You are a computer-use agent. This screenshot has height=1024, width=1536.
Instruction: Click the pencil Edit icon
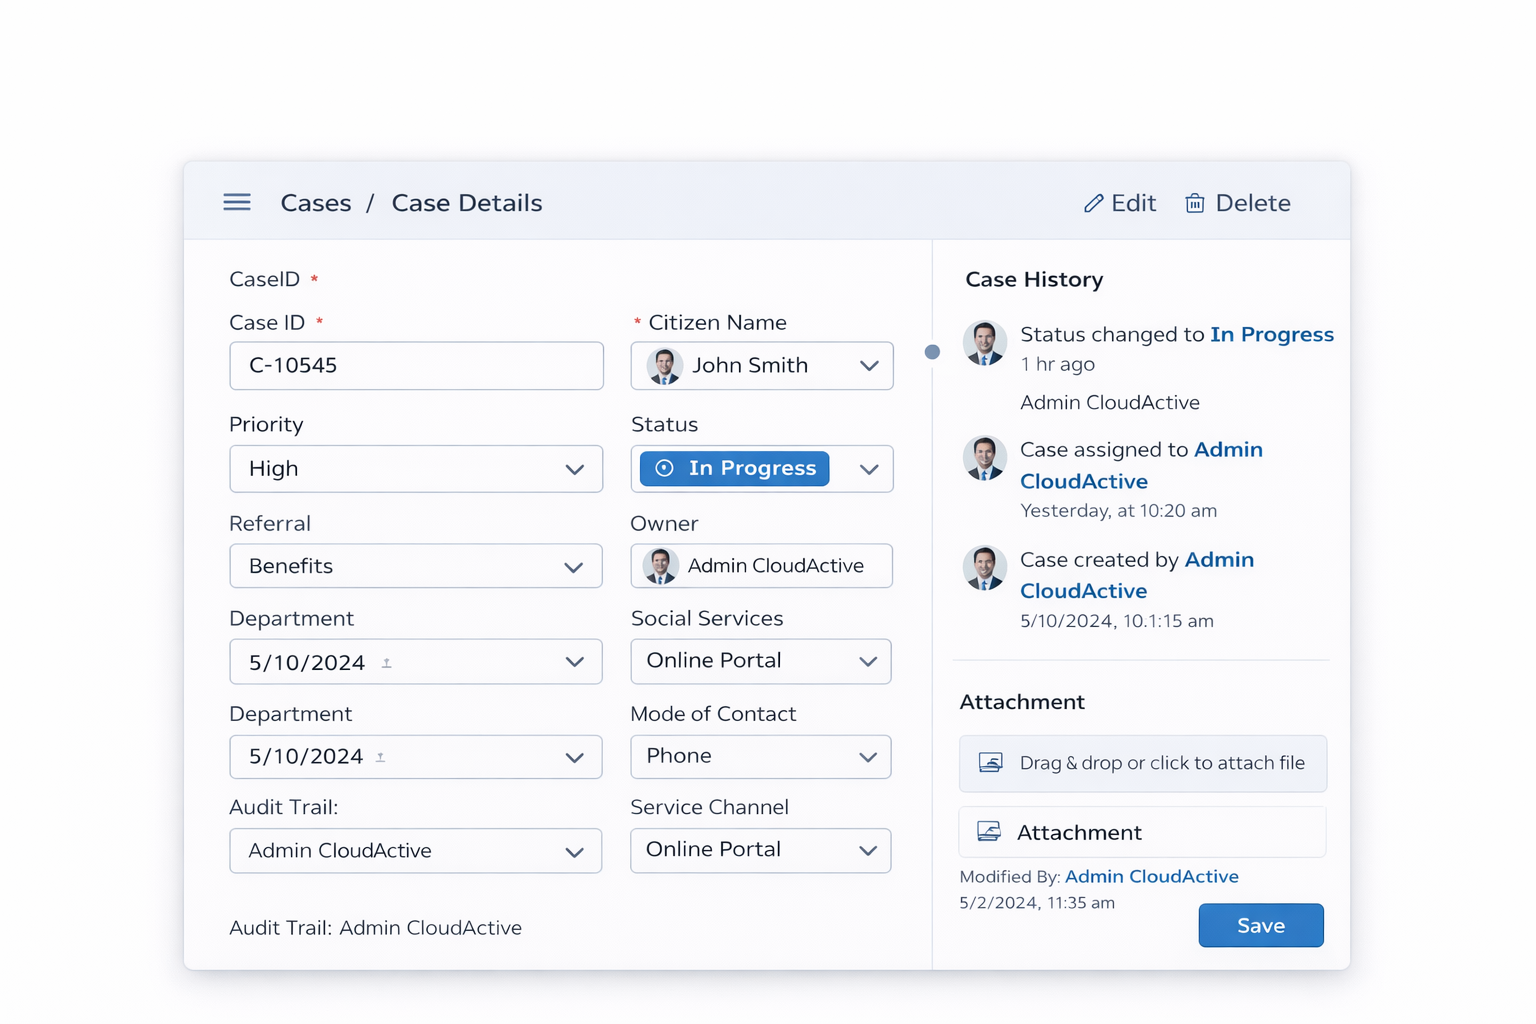click(x=1093, y=204)
